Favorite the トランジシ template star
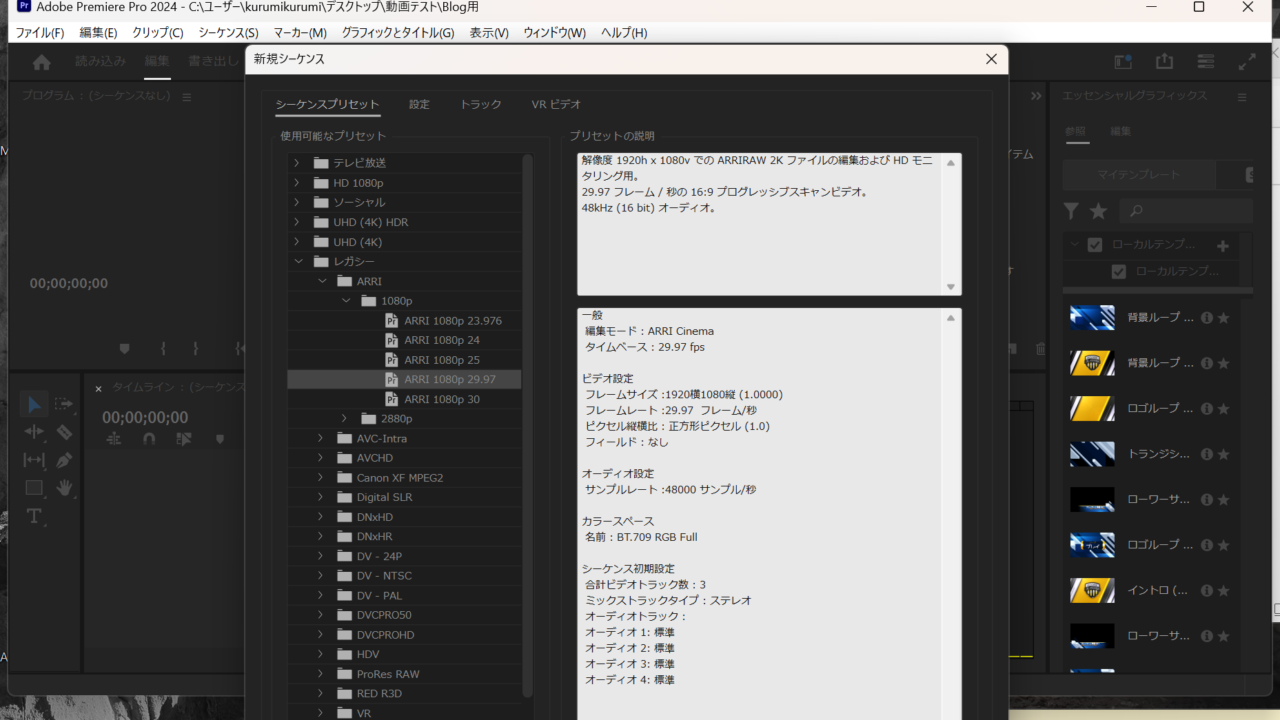The height and width of the screenshot is (720, 1280). [x=1223, y=454]
